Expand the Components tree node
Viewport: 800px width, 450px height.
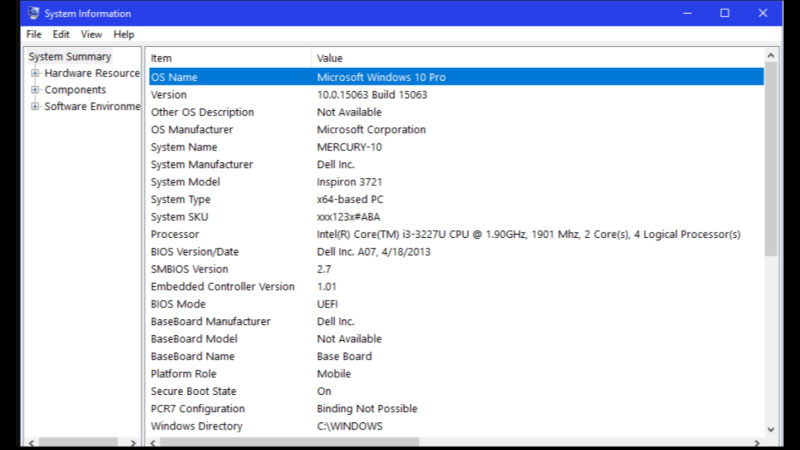click(35, 90)
